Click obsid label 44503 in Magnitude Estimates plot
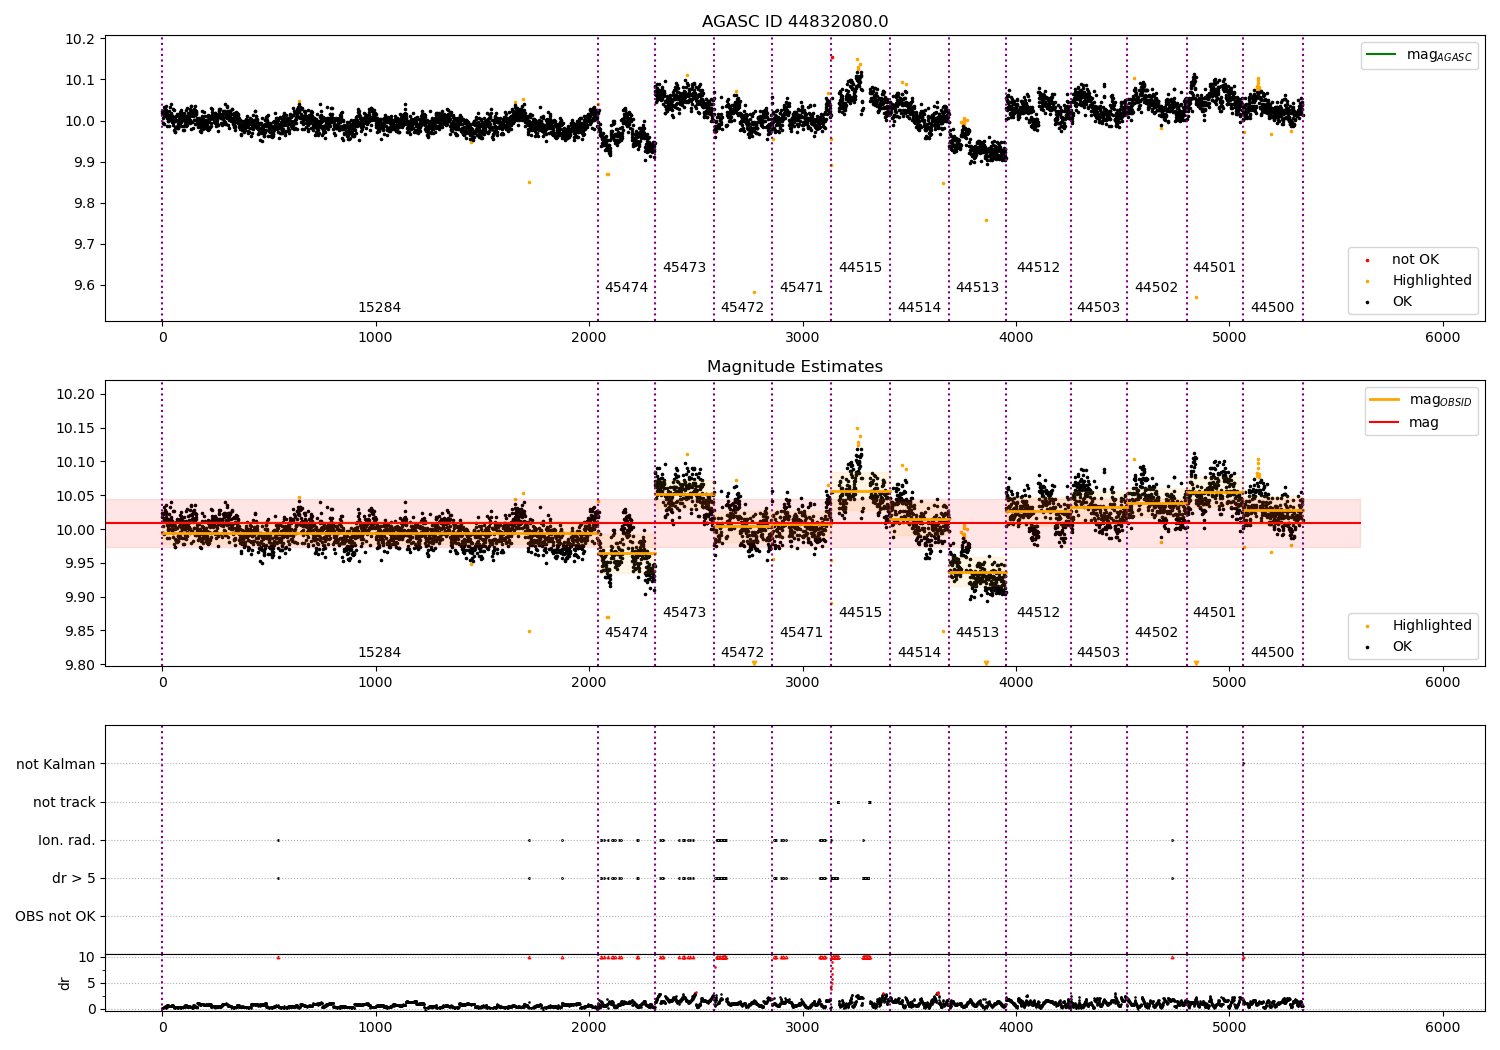Viewport: 1500px width, 1050px height. pos(1098,653)
